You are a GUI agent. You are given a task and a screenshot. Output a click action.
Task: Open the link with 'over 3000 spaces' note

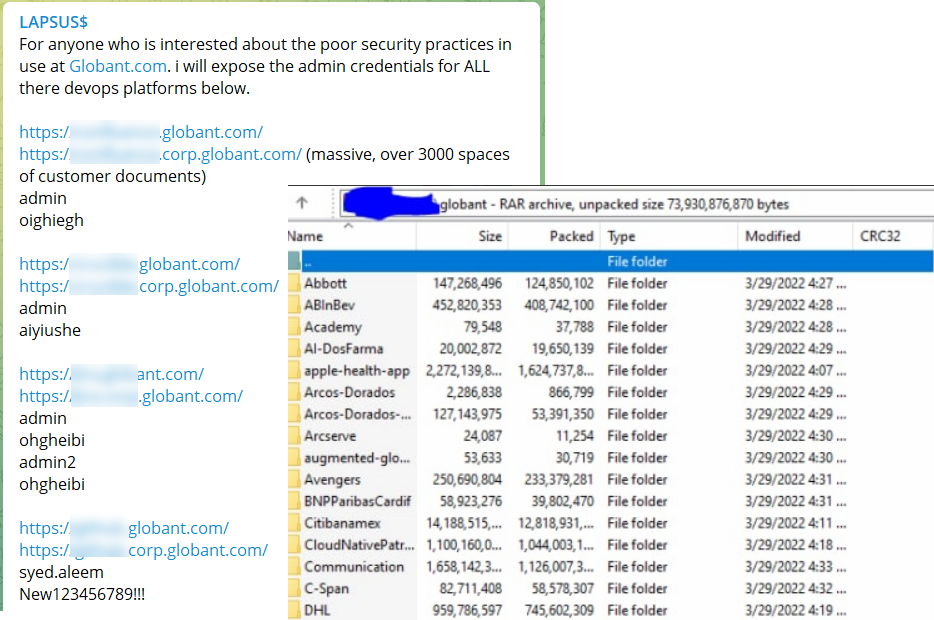(161, 154)
